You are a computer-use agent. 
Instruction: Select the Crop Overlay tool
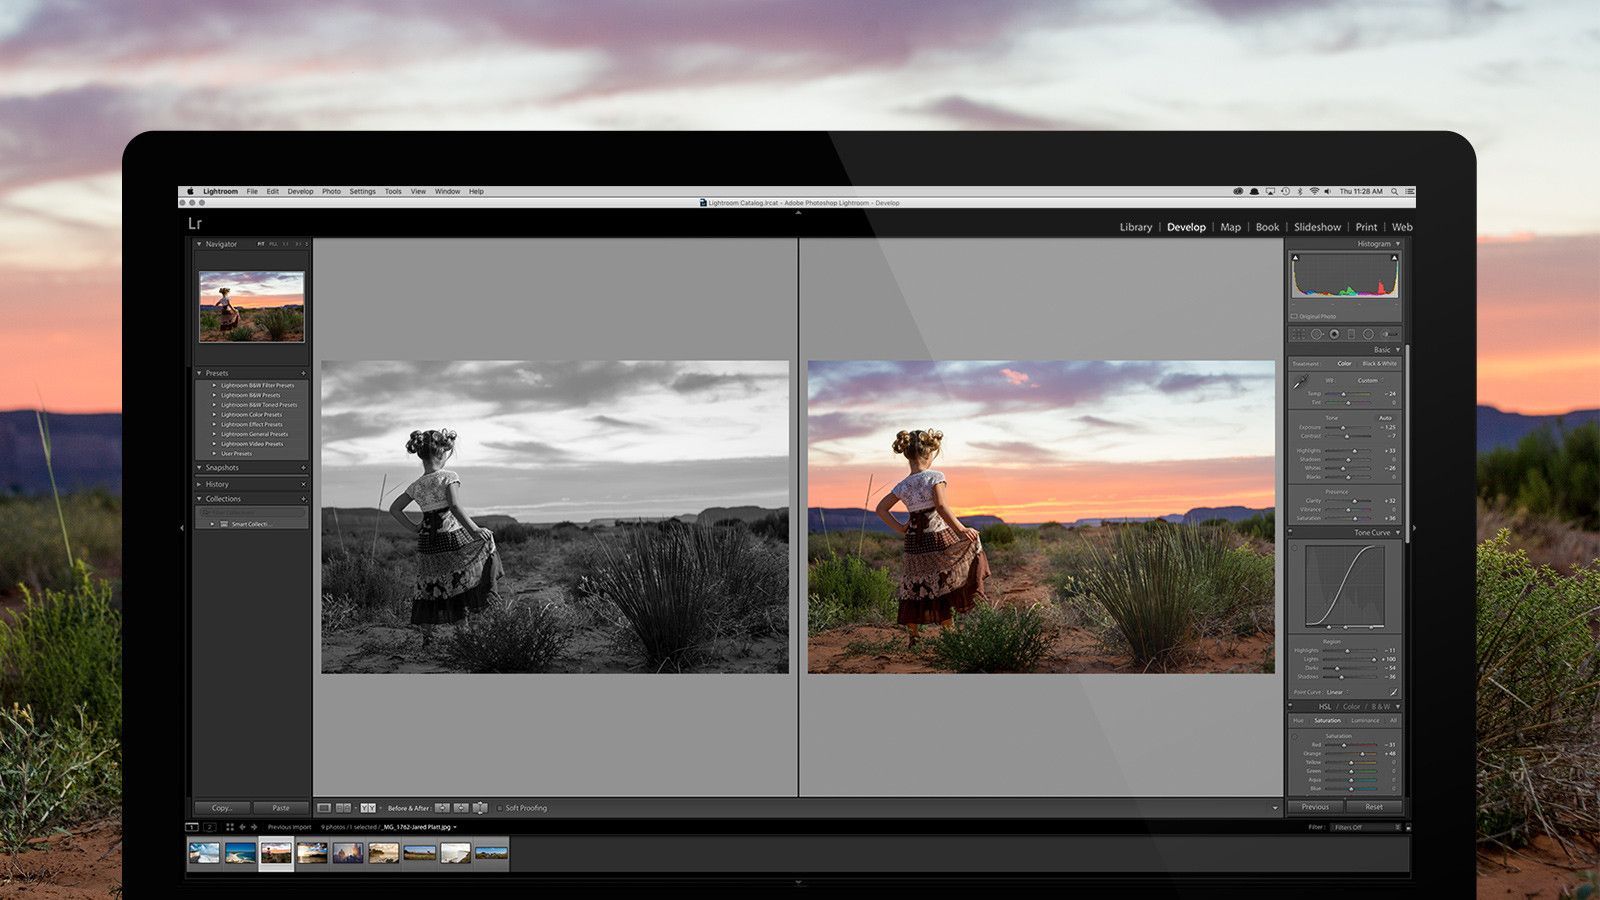(x=1298, y=333)
